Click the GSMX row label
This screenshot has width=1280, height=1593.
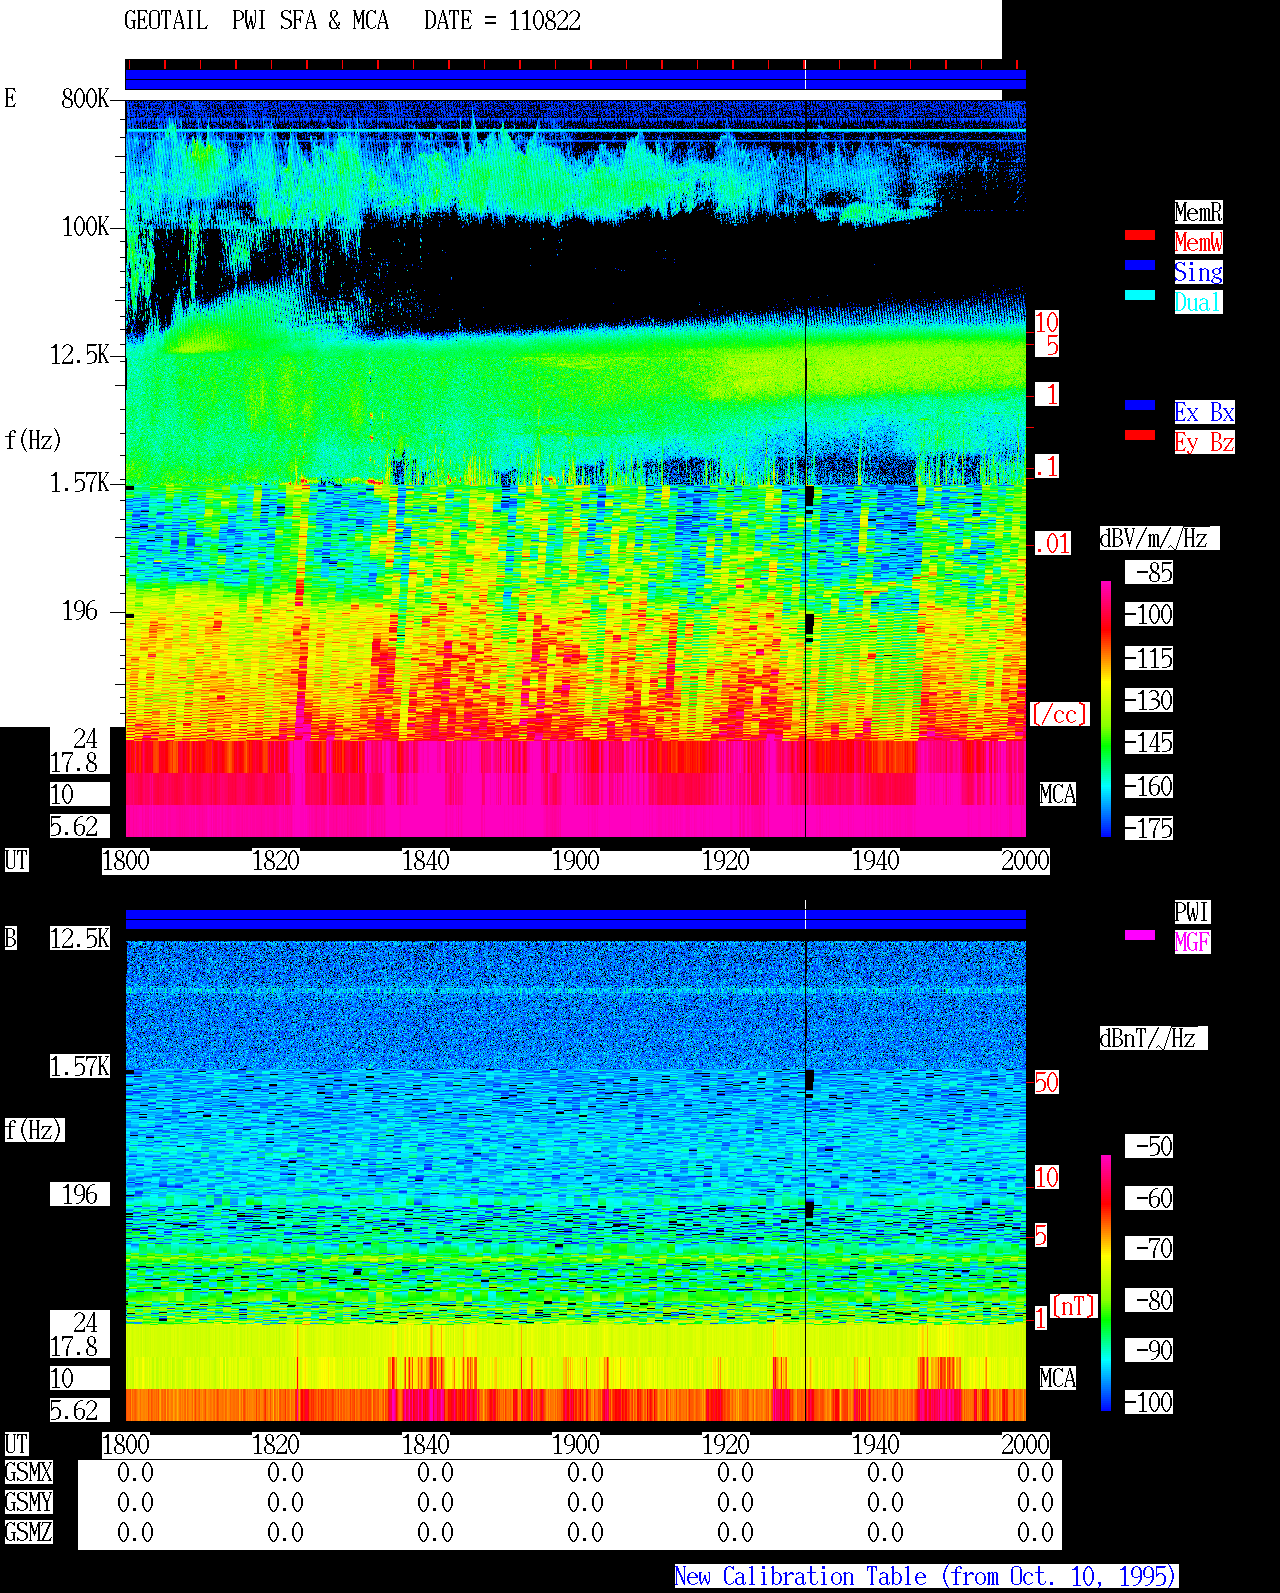click(x=28, y=1472)
